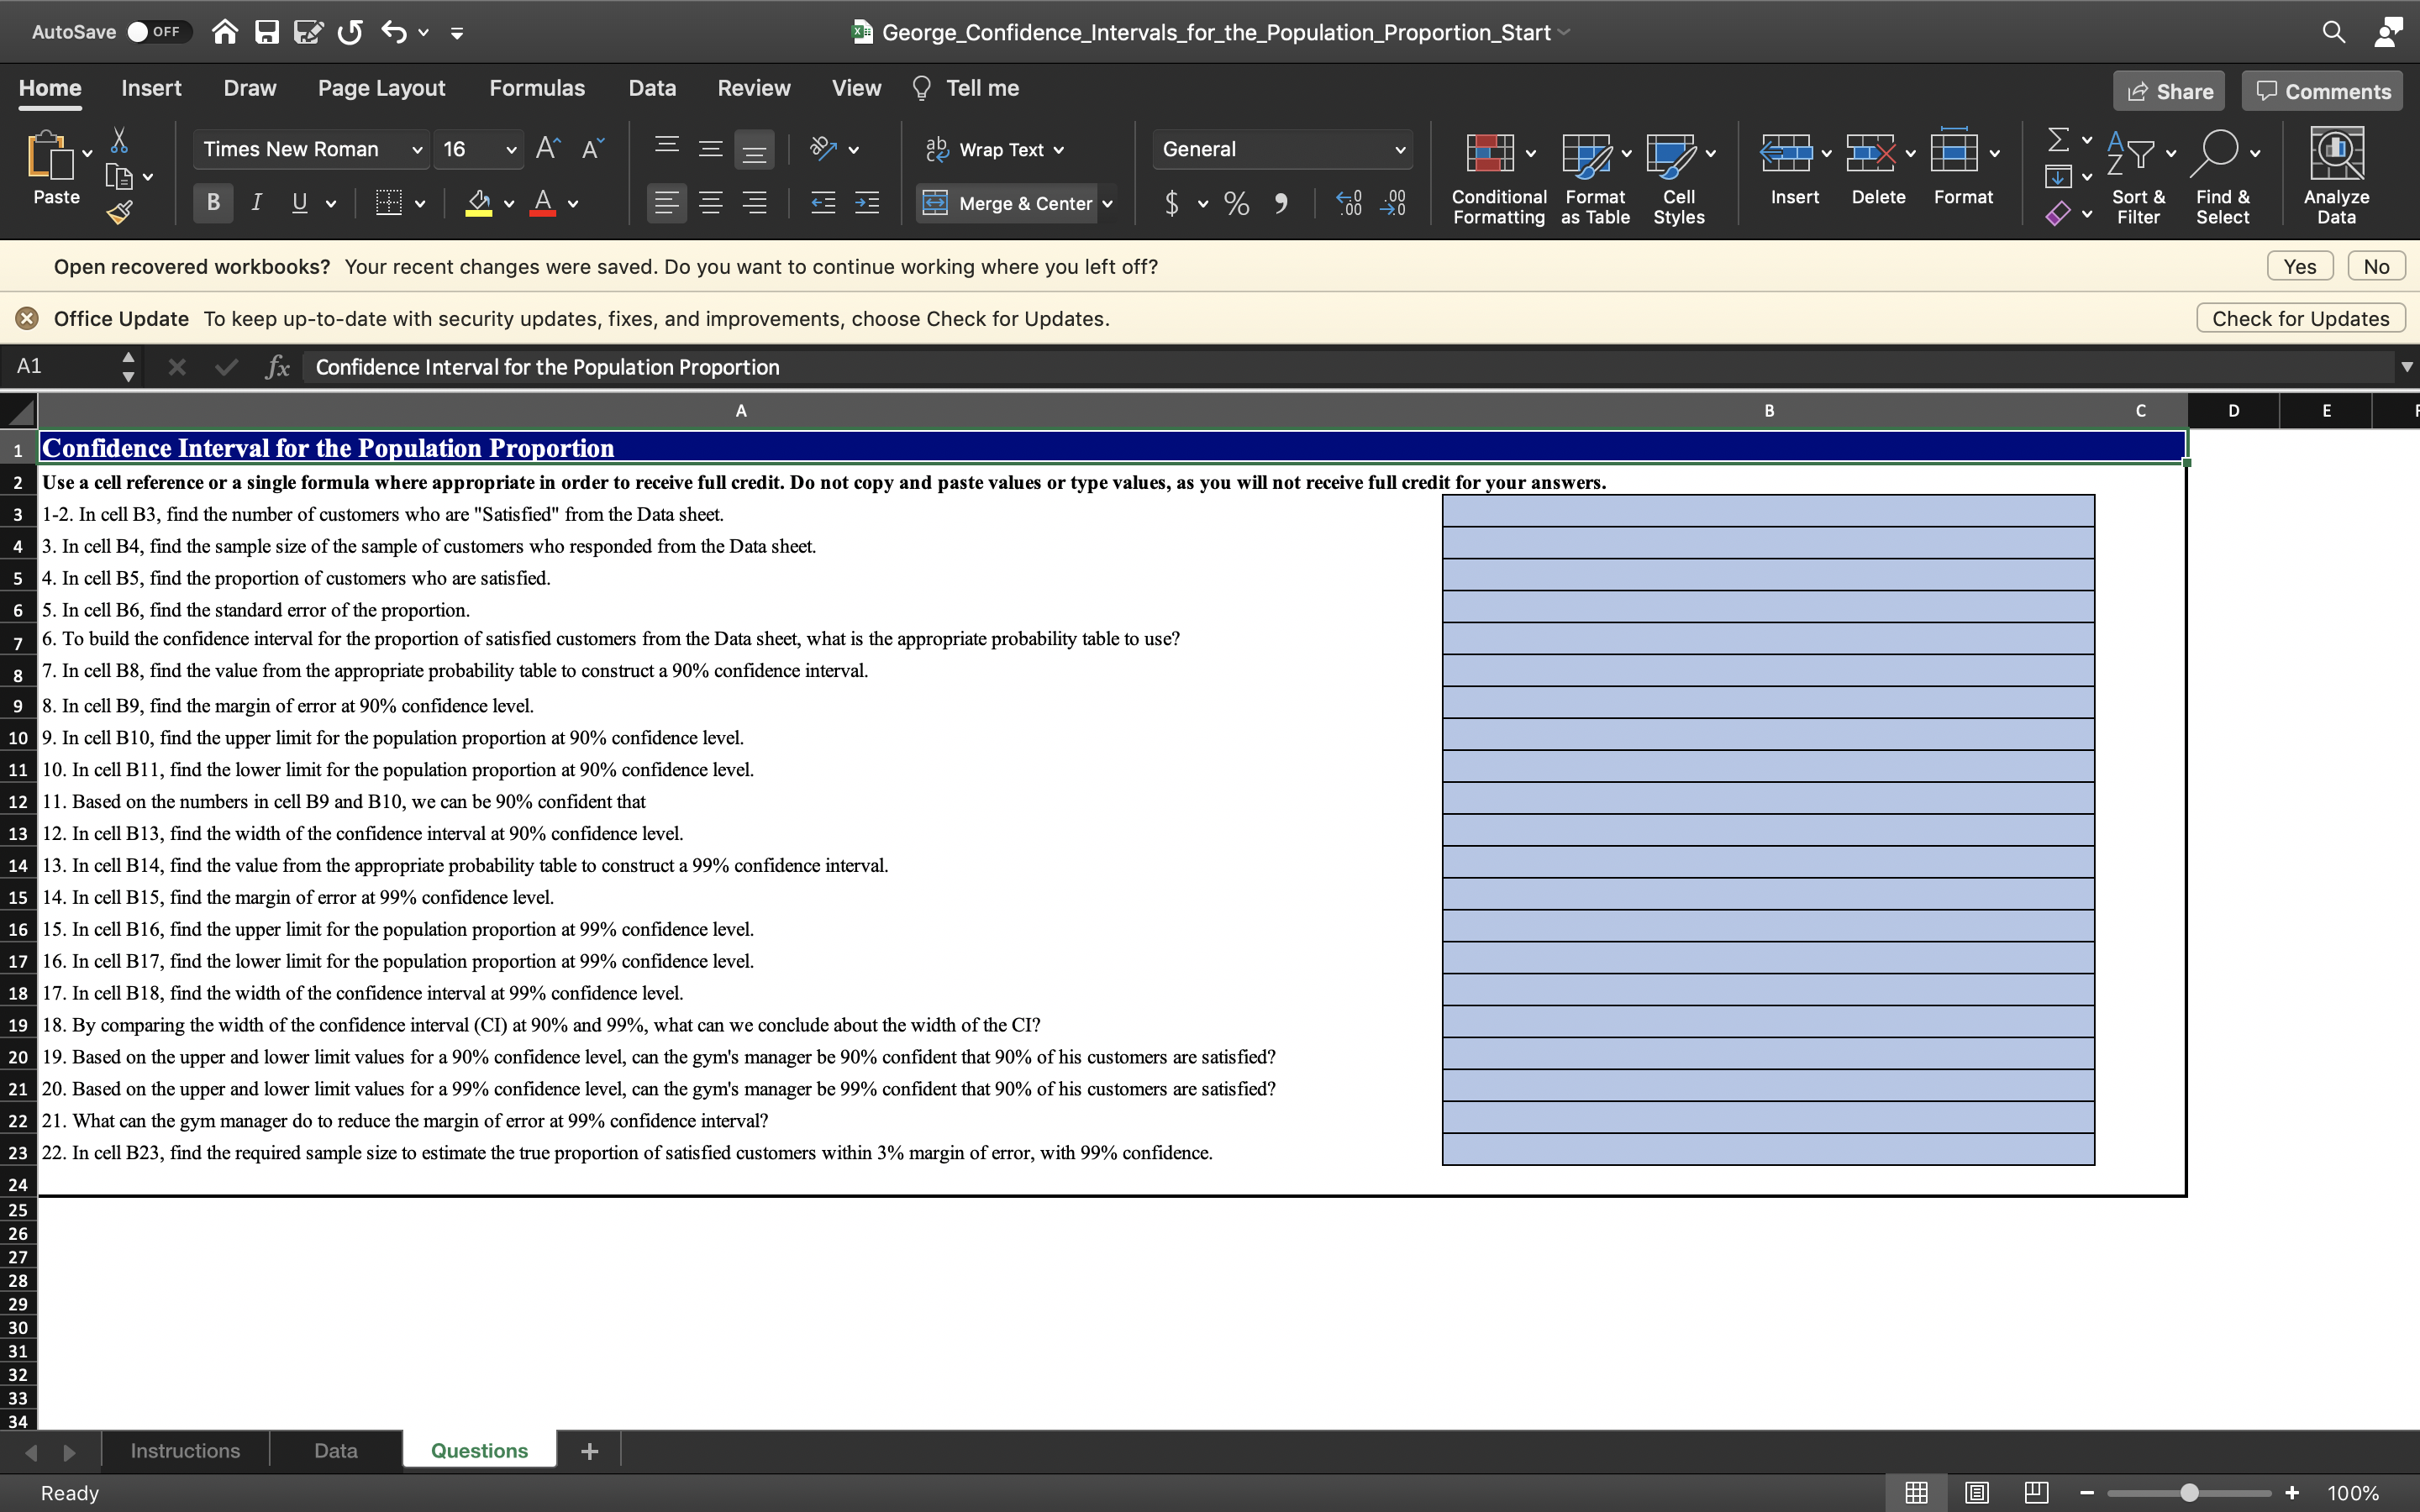This screenshot has width=2420, height=1512.
Task: Click the Check for Updates button
Action: pos(2299,317)
